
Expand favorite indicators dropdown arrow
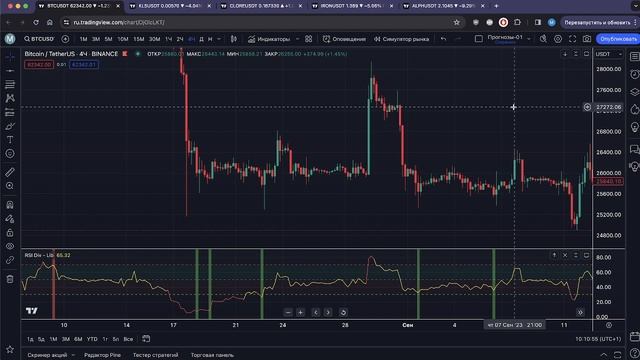point(297,39)
